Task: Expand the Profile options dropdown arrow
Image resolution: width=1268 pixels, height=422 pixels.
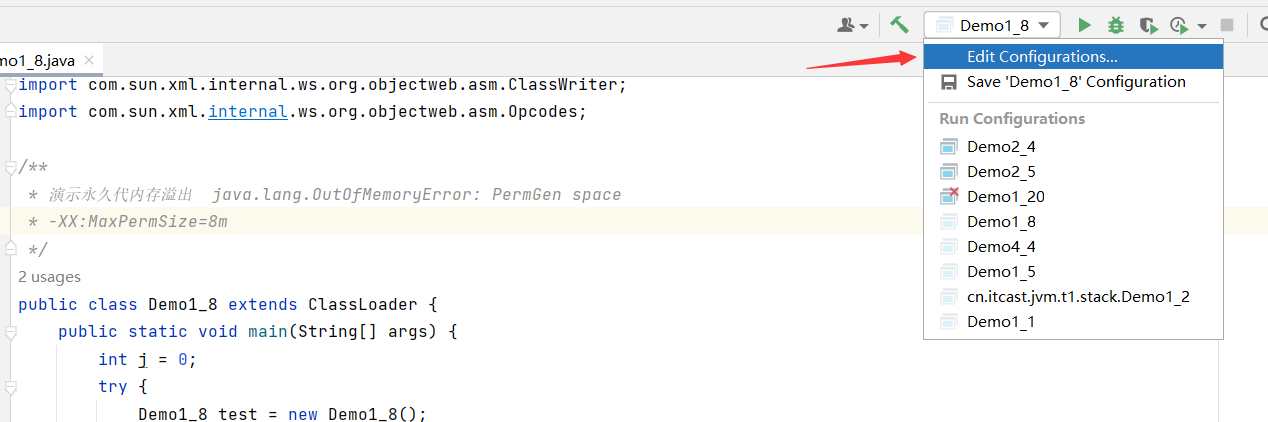Action: click(1201, 26)
